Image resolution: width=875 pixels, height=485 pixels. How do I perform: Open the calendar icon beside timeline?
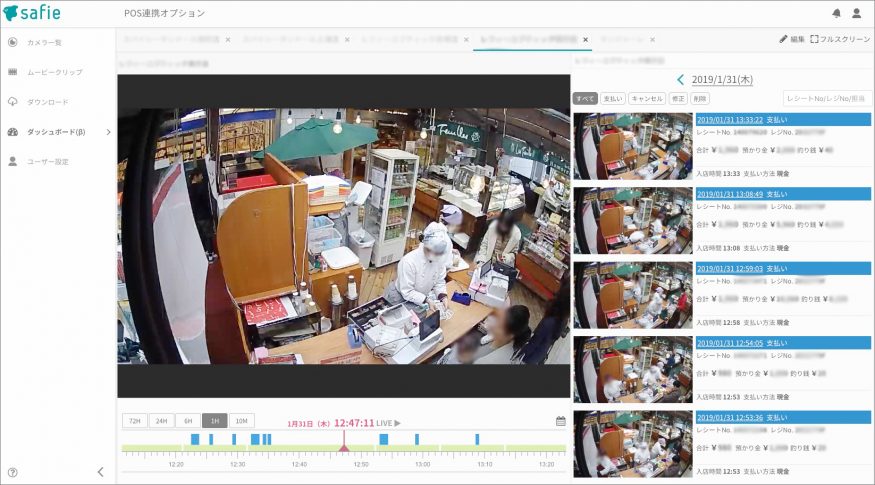click(560, 421)
